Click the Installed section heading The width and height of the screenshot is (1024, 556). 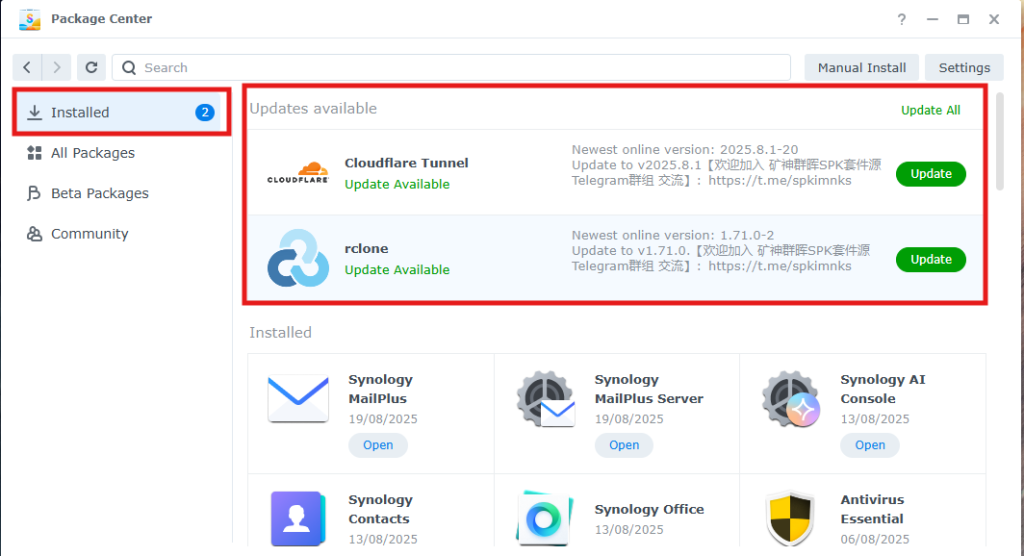coord(280,333)
